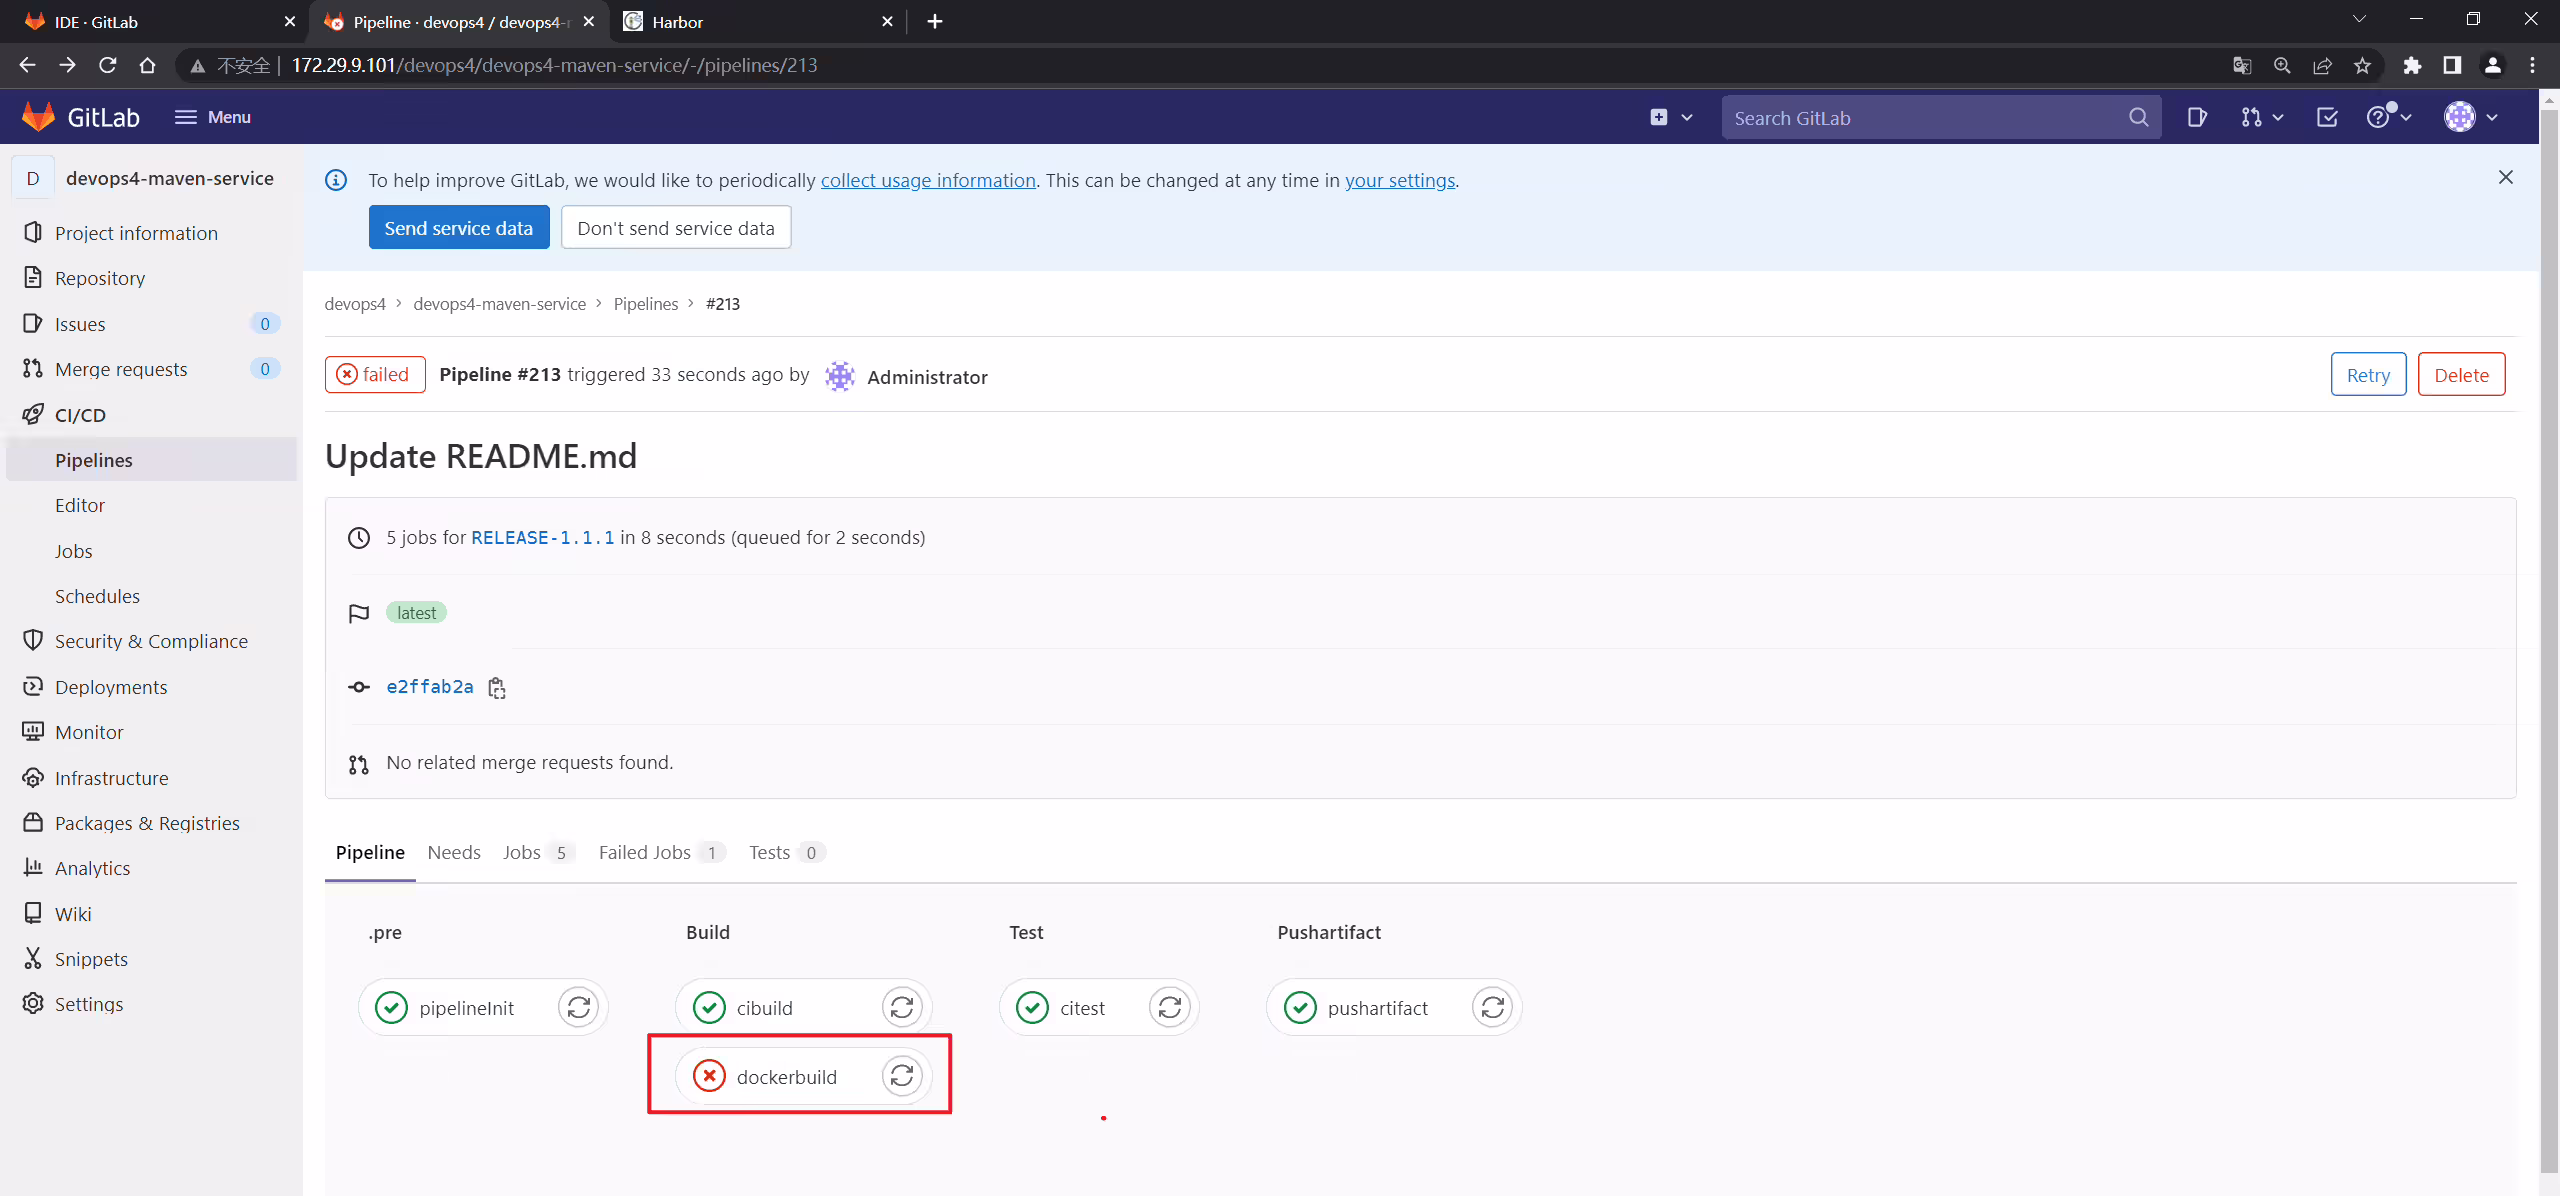Click the GitLab fox logo
2560x1196 pixels.
tap(38, 117)
